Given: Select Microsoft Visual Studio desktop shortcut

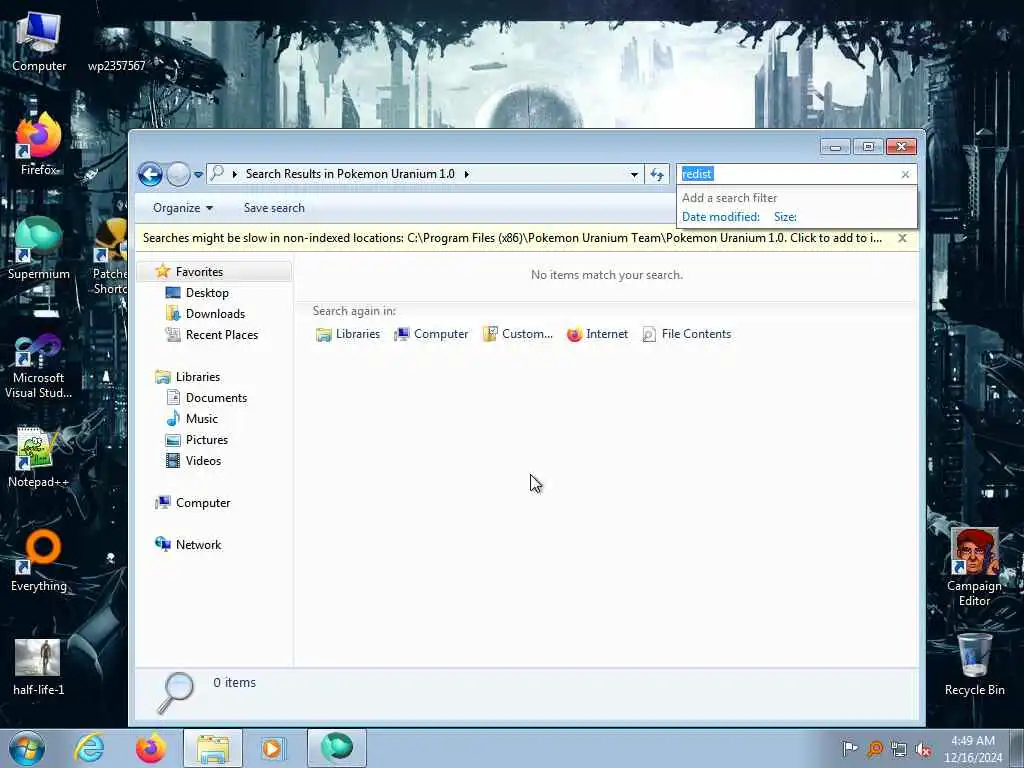Looking at the screenshot, I should (39, 366).
